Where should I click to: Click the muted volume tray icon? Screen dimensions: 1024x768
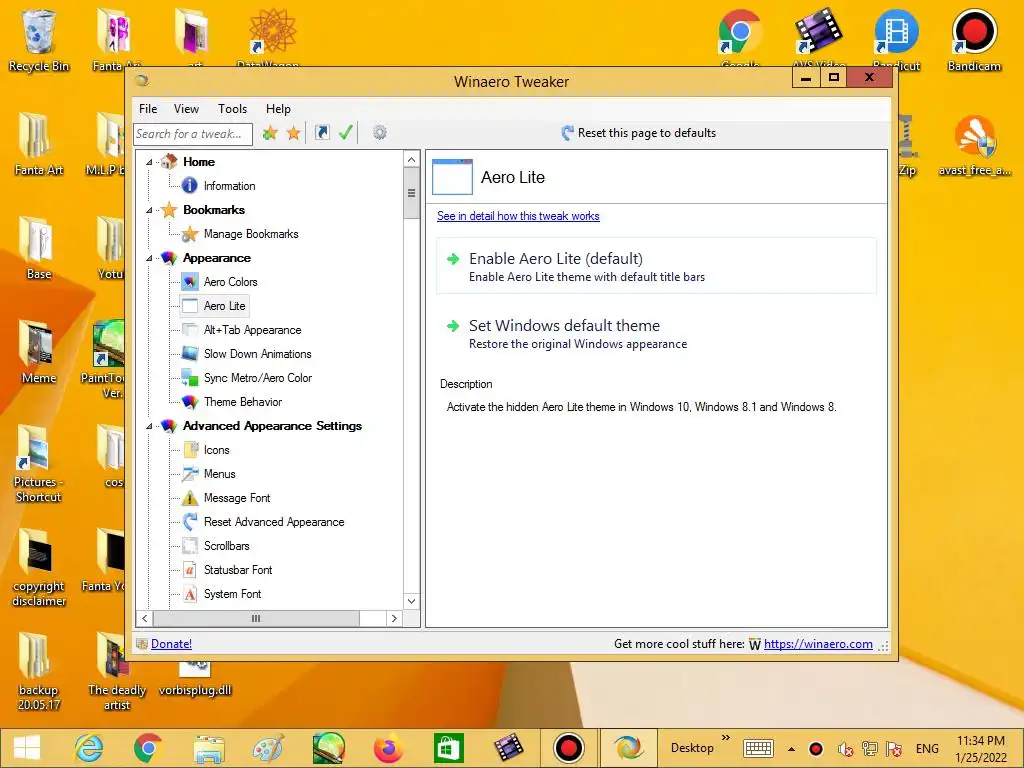[845, 748]
